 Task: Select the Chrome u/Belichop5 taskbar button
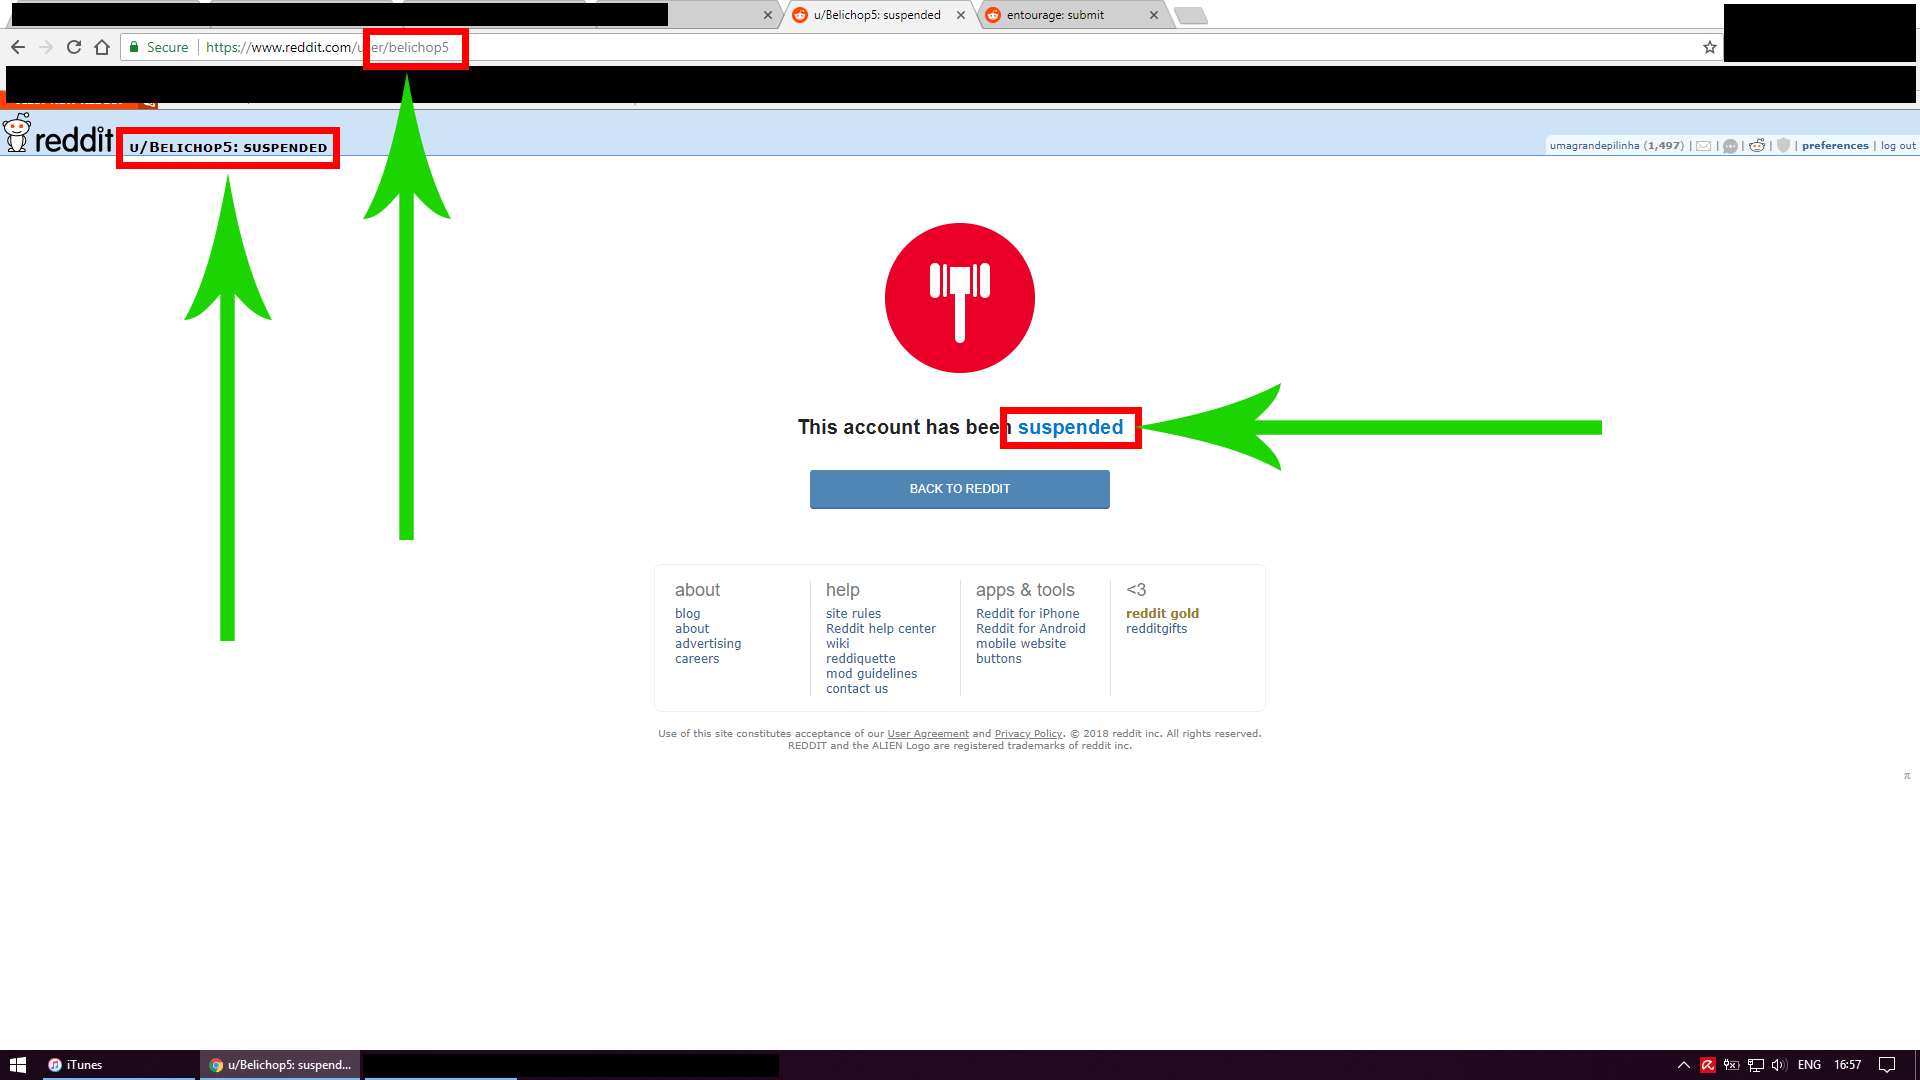pyautogui.click(x=280, y=1065)
